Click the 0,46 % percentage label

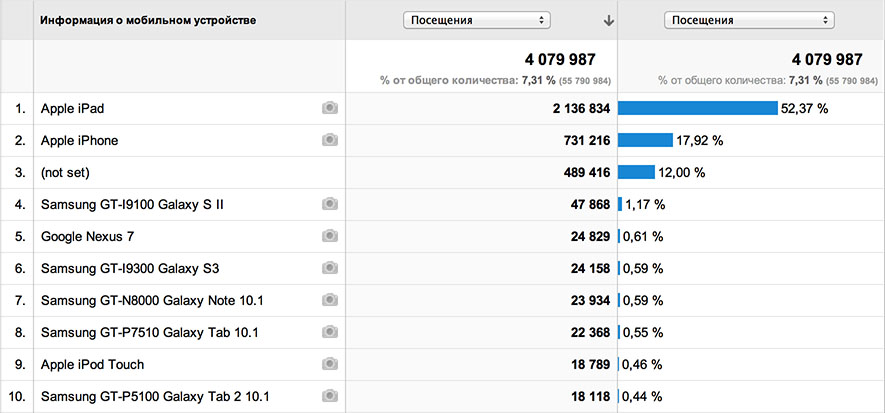[642, 364]
